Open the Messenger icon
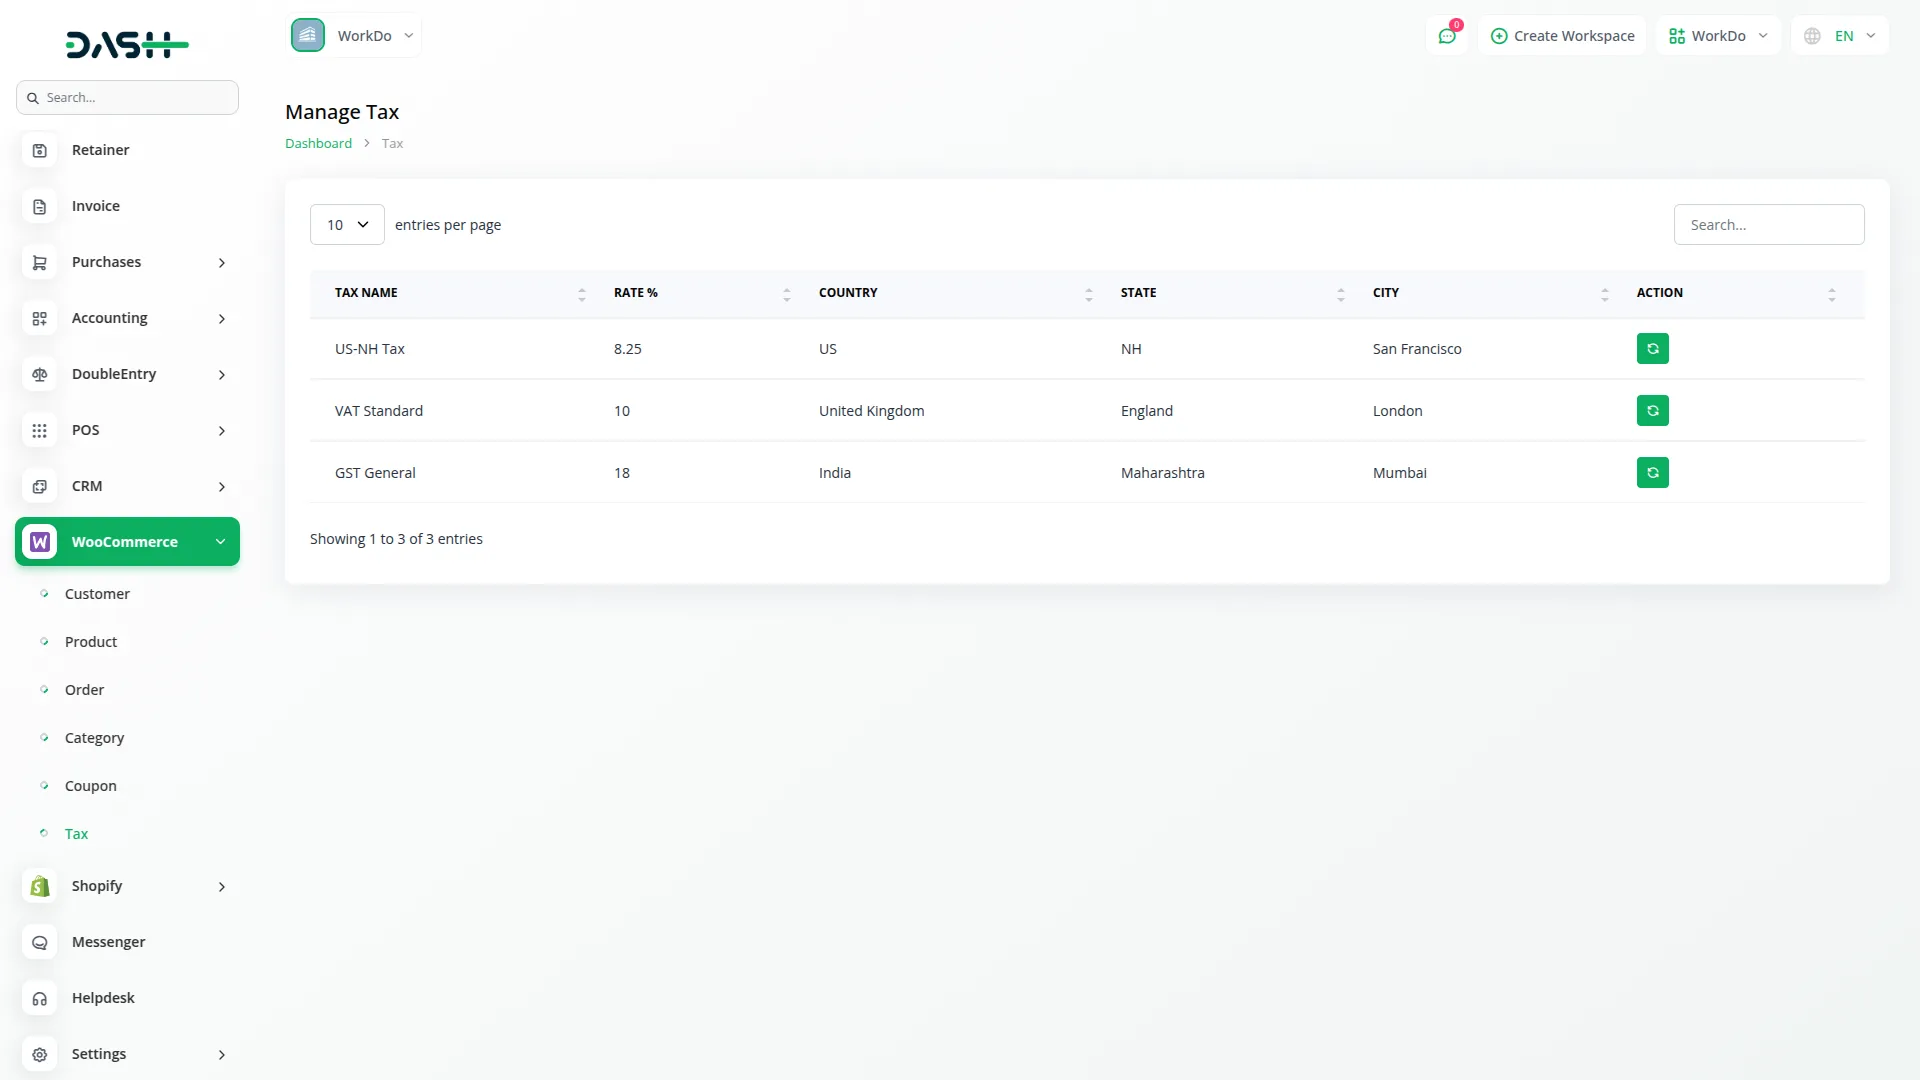The height and width of the screenshot is (1080, 1920). [39, 942]
